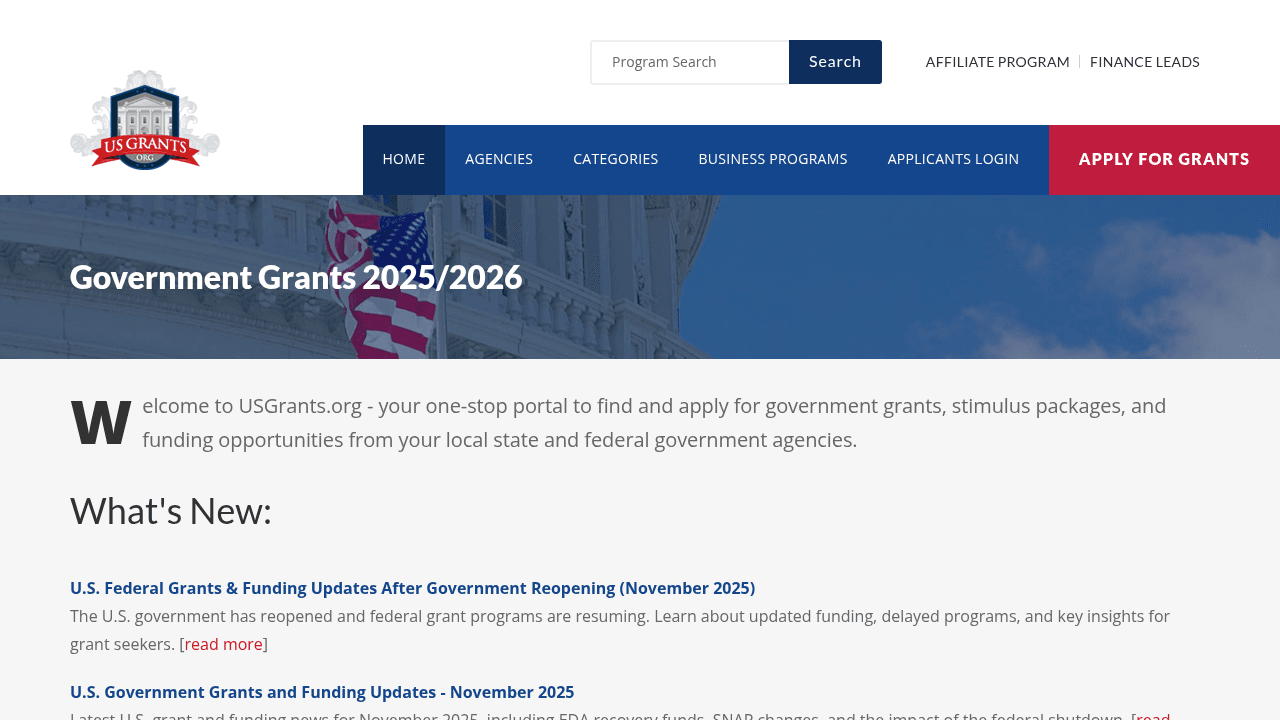
Task: Click the Government Grants 2025/2026 banner heading
Action: (296, 277)
